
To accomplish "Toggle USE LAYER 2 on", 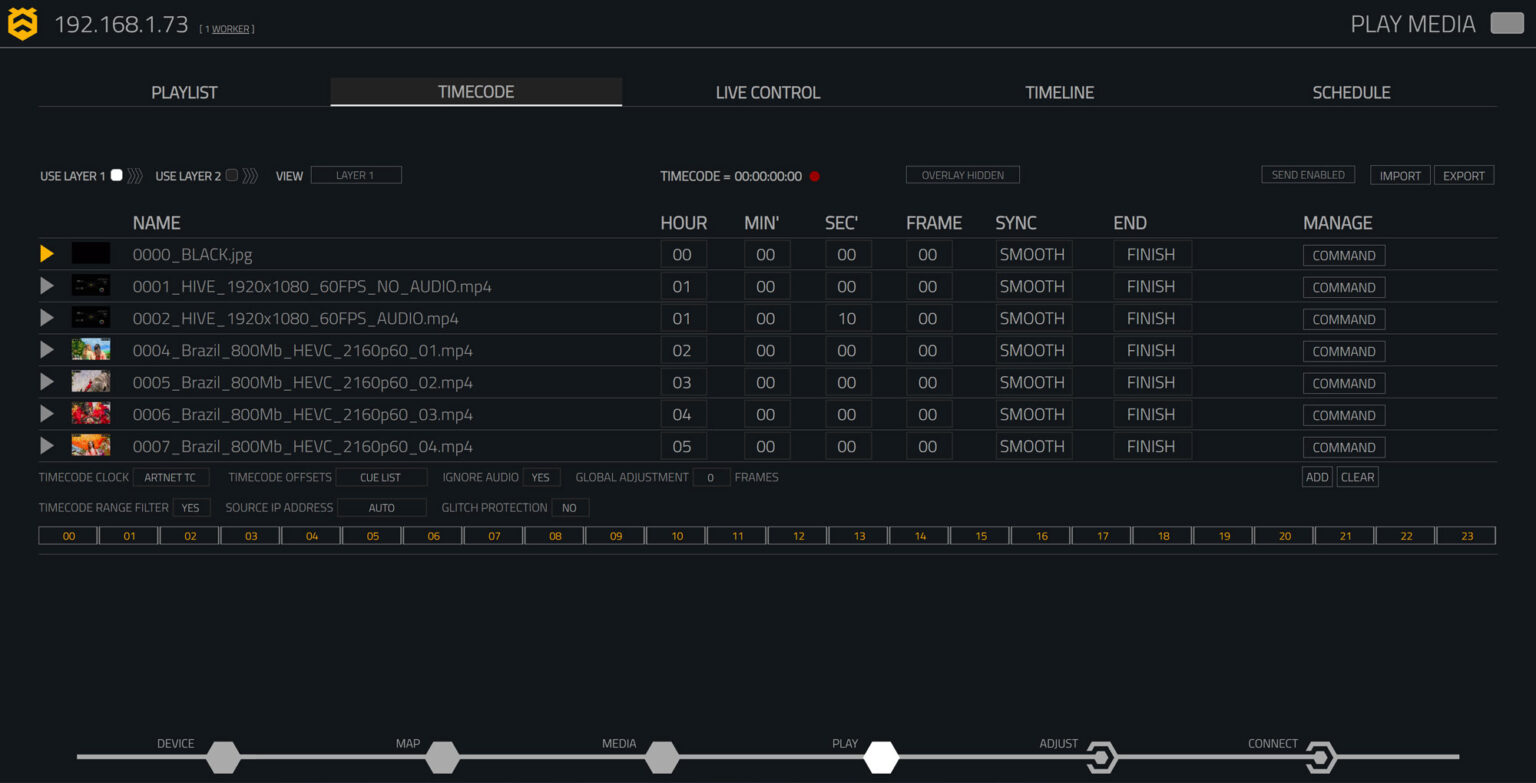I will click(x=231, y=174).
